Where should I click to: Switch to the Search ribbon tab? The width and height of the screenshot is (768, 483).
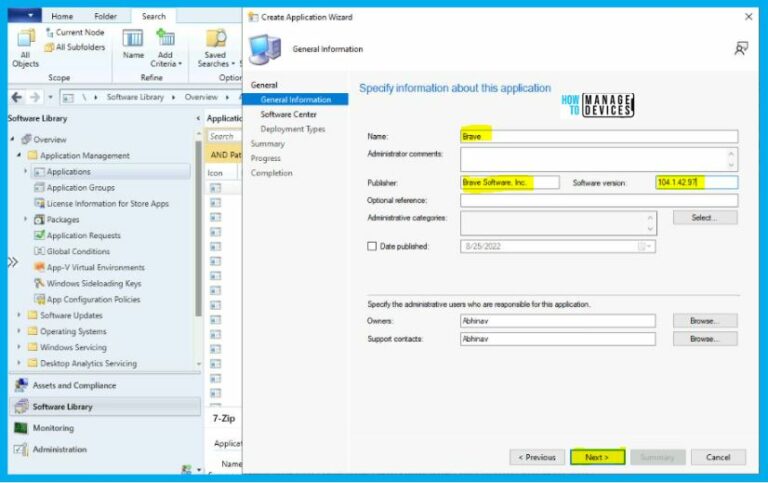(x=154, y=16)
